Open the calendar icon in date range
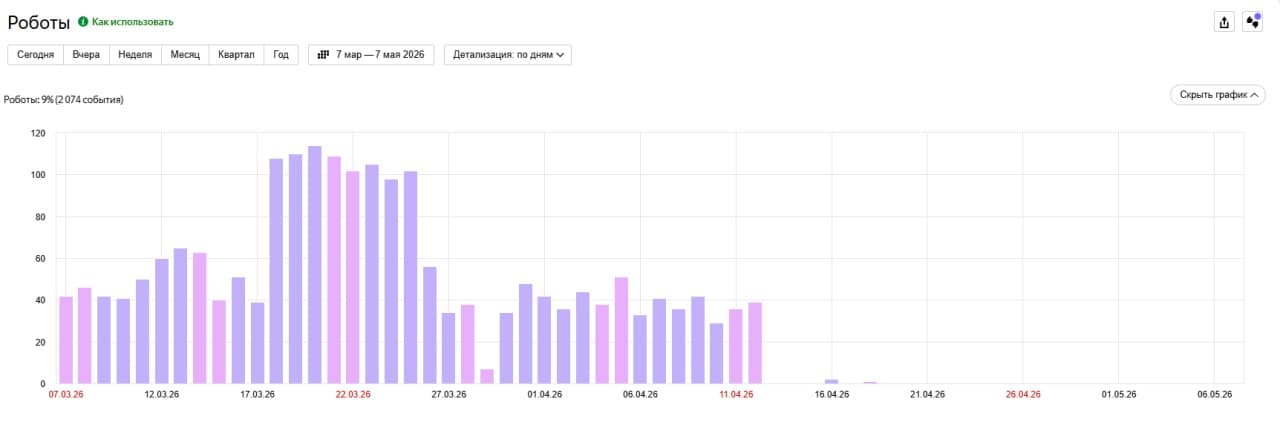This screenshot has height=439, width=1280. pyautogui.click(x=323, y=55)
